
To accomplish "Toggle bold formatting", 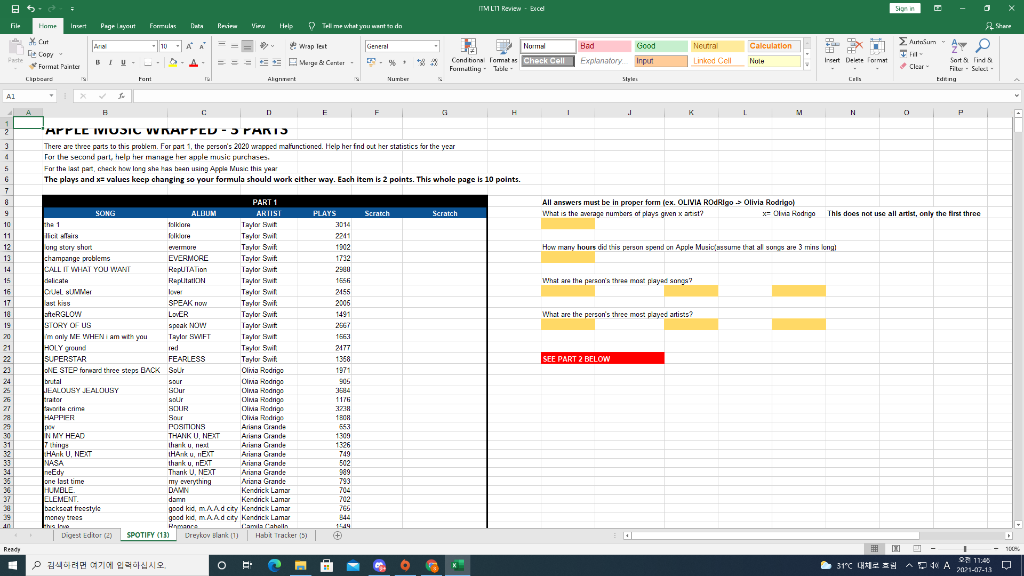I will [97, 63].
